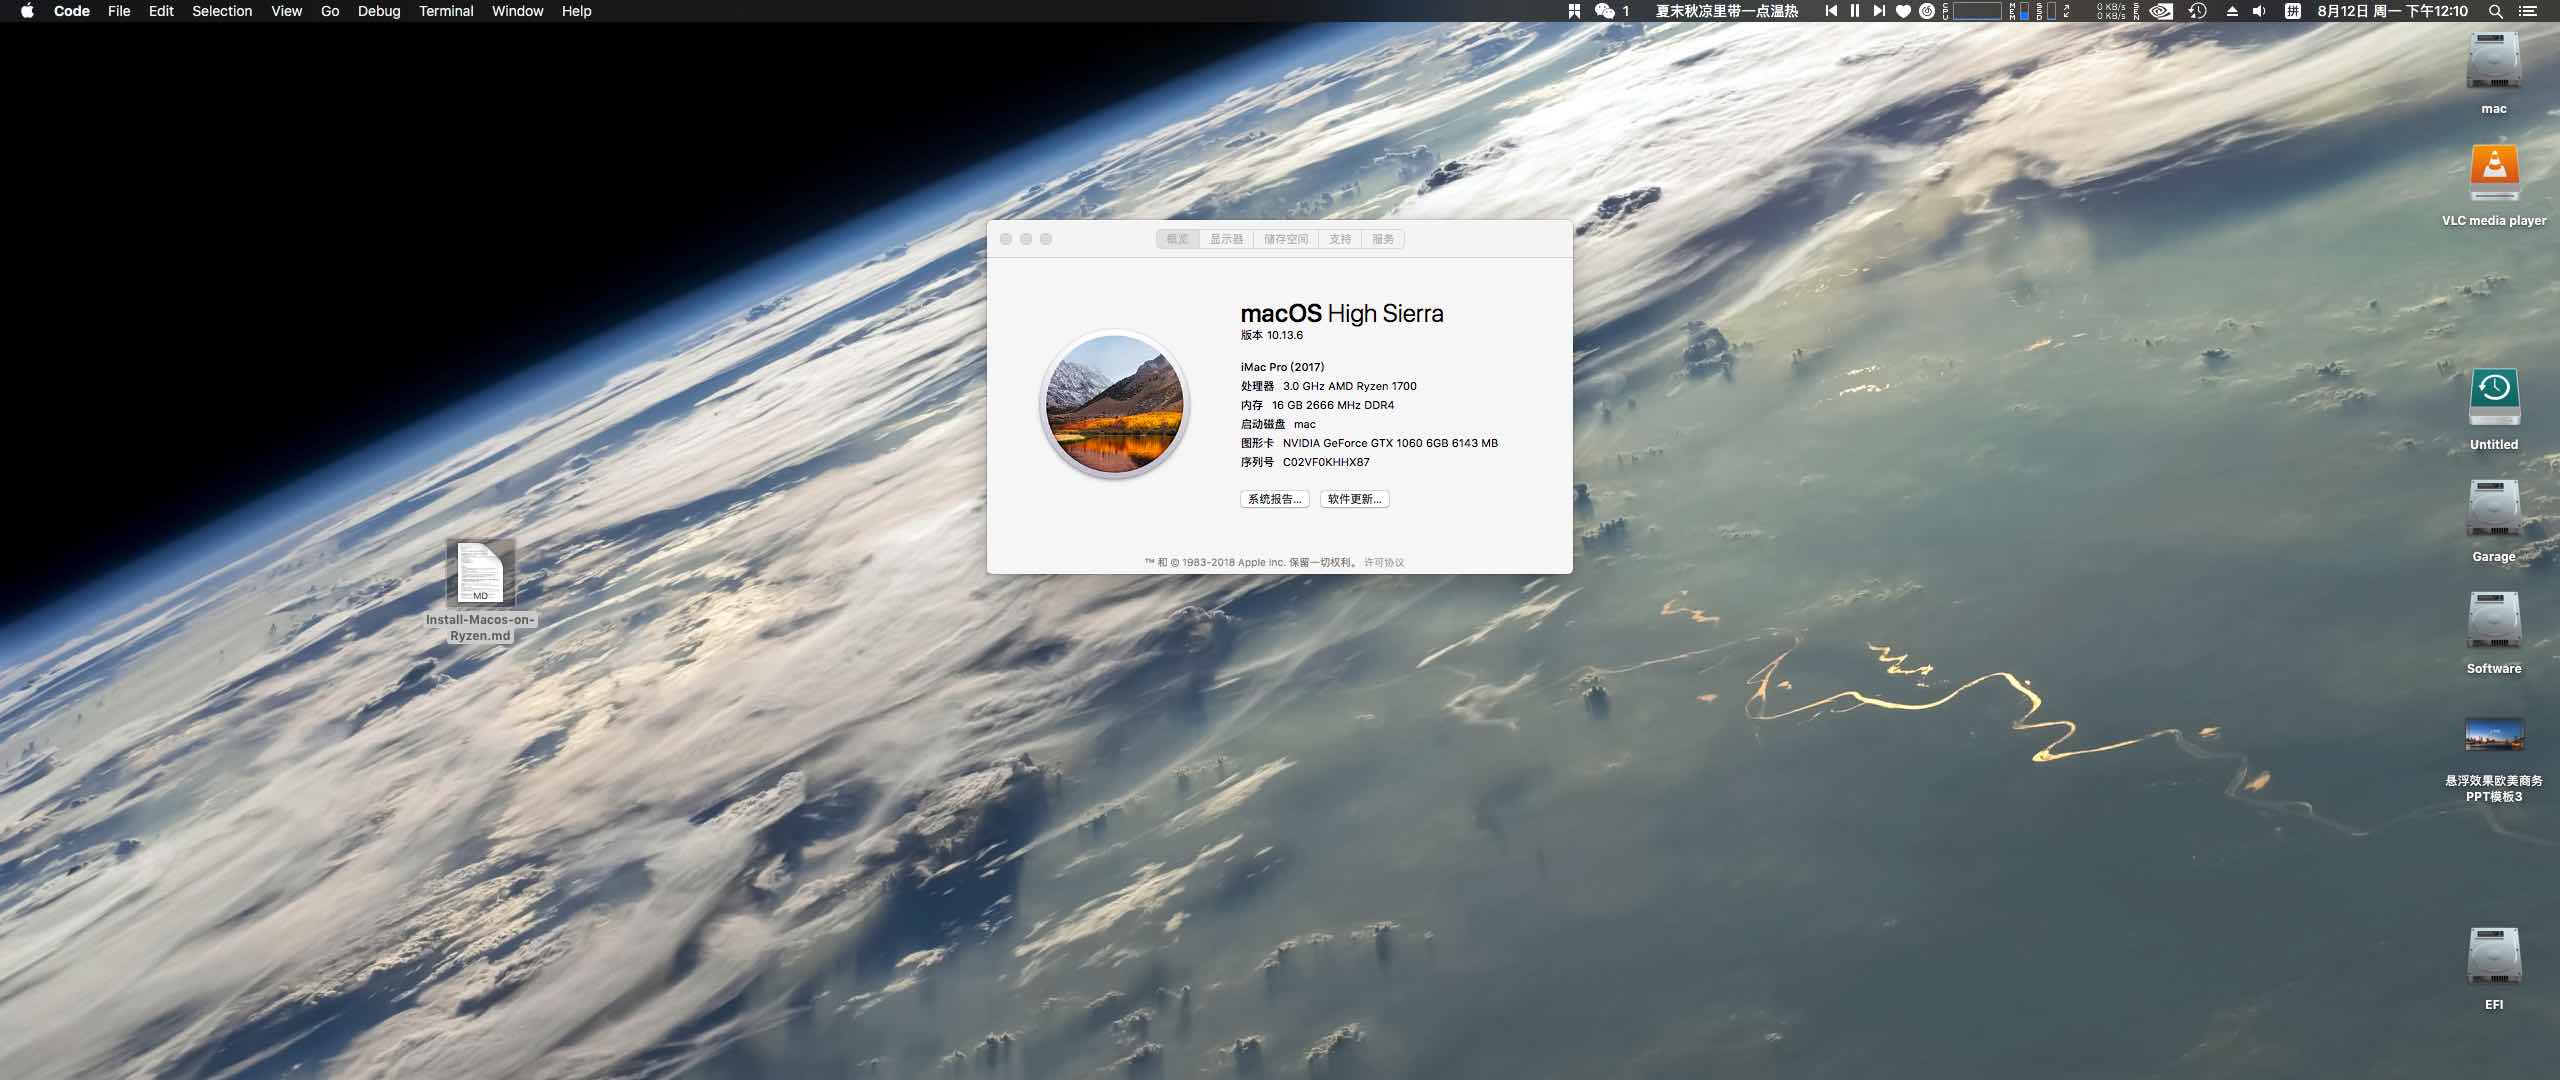
Task: Pause the music with the menu bar pause button
Action: tap(1855, 11)
